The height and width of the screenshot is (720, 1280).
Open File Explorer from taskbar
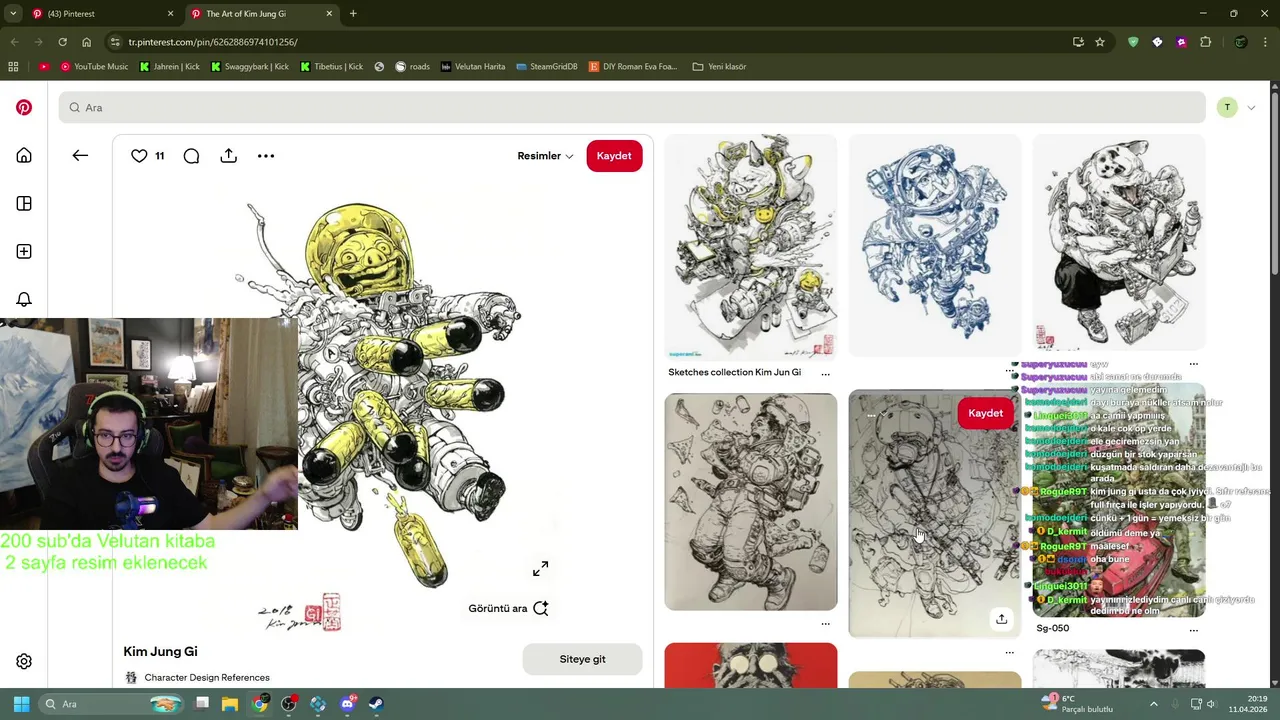[x=229, y=704]
